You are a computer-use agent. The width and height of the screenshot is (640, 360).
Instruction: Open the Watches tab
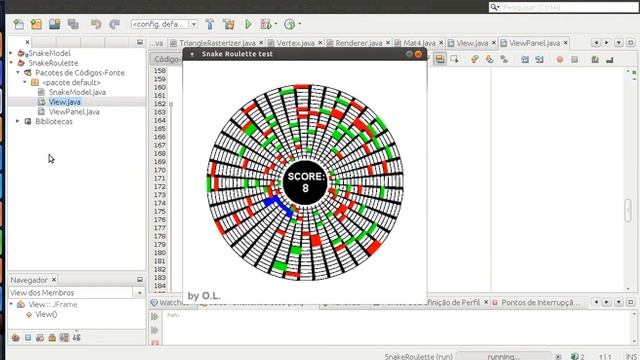(169, 302)
